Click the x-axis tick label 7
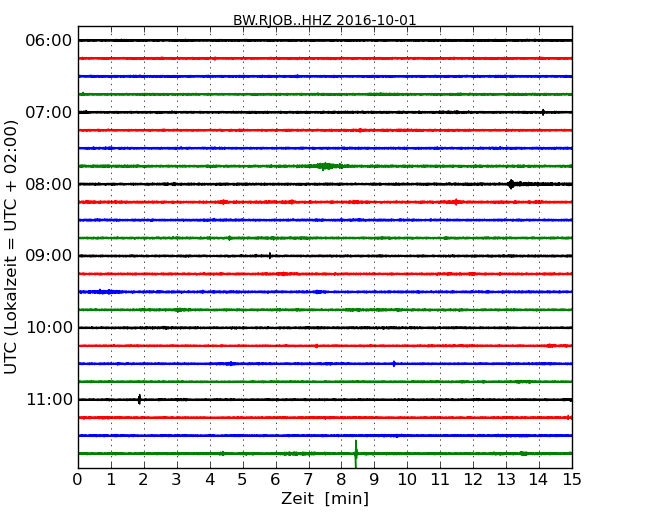This screenshot has height=520, width=650. pos(308,480)
